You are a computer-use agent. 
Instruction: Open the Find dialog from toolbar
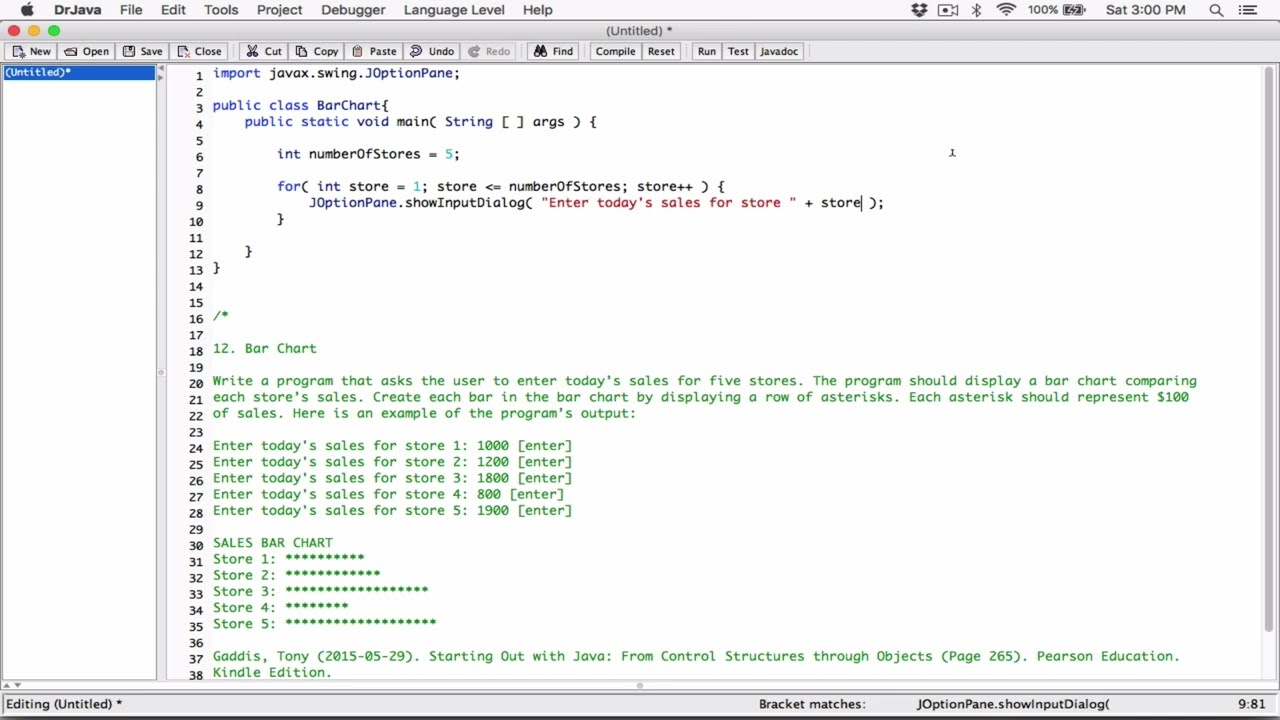553,51
